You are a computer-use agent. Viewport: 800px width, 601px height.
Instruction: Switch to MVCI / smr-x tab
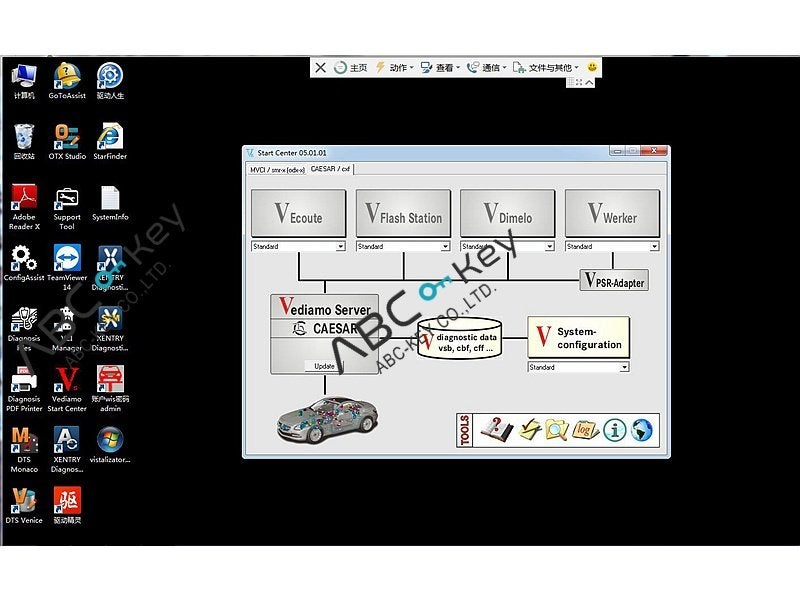[x=277, y=170]
